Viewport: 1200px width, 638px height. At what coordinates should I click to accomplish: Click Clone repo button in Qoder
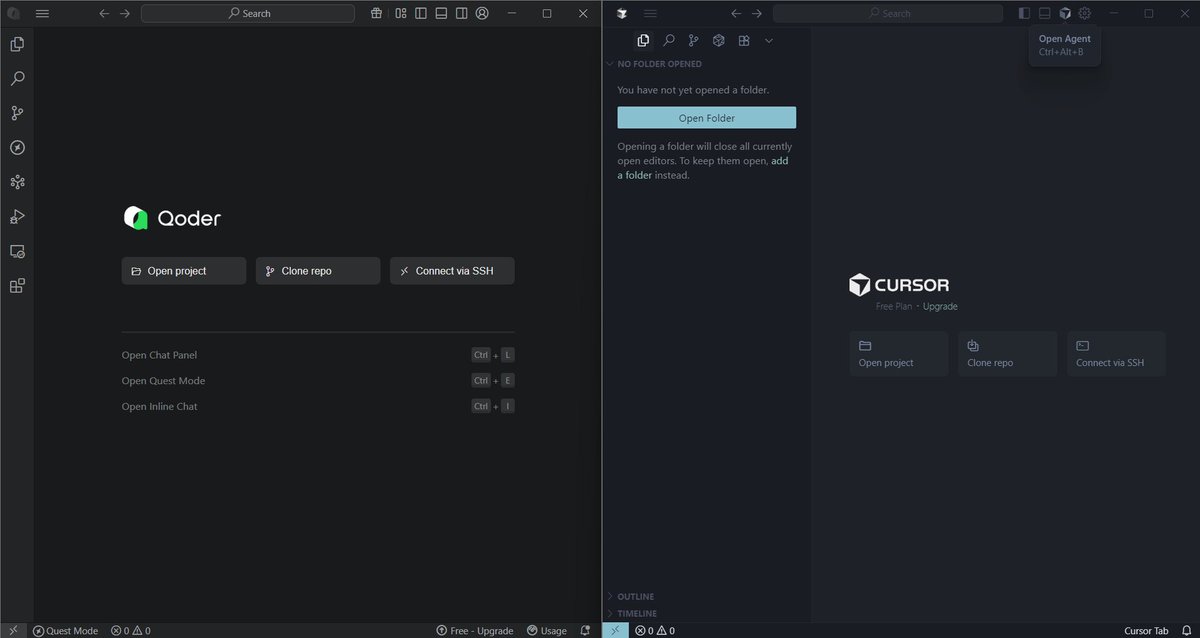point(318,271)
